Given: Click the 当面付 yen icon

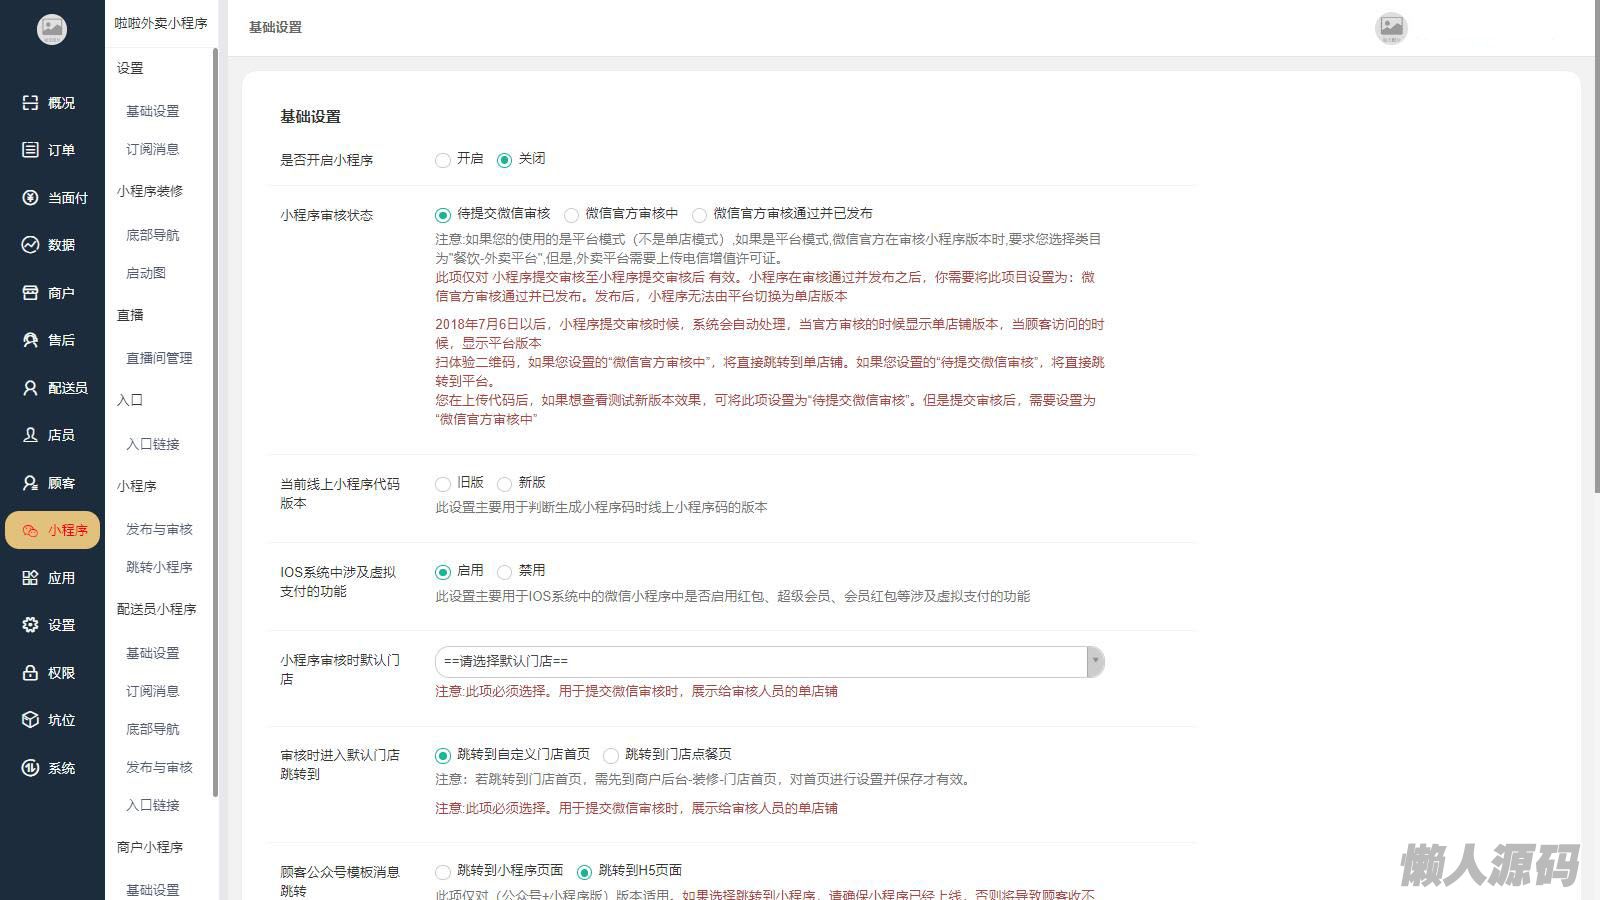Looking at the screenshot, I should tap(30, 198).
